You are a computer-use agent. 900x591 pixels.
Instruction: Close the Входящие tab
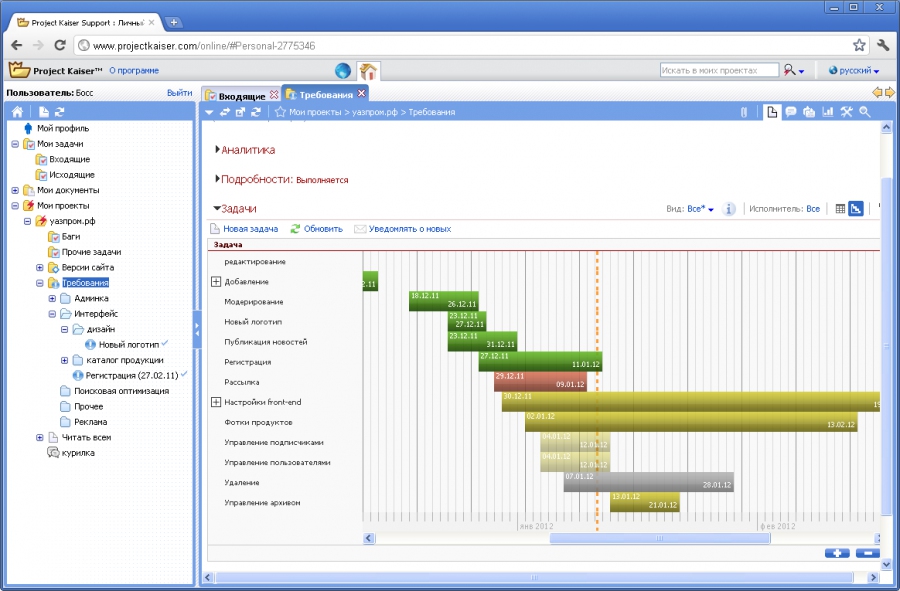click(274, 95)
